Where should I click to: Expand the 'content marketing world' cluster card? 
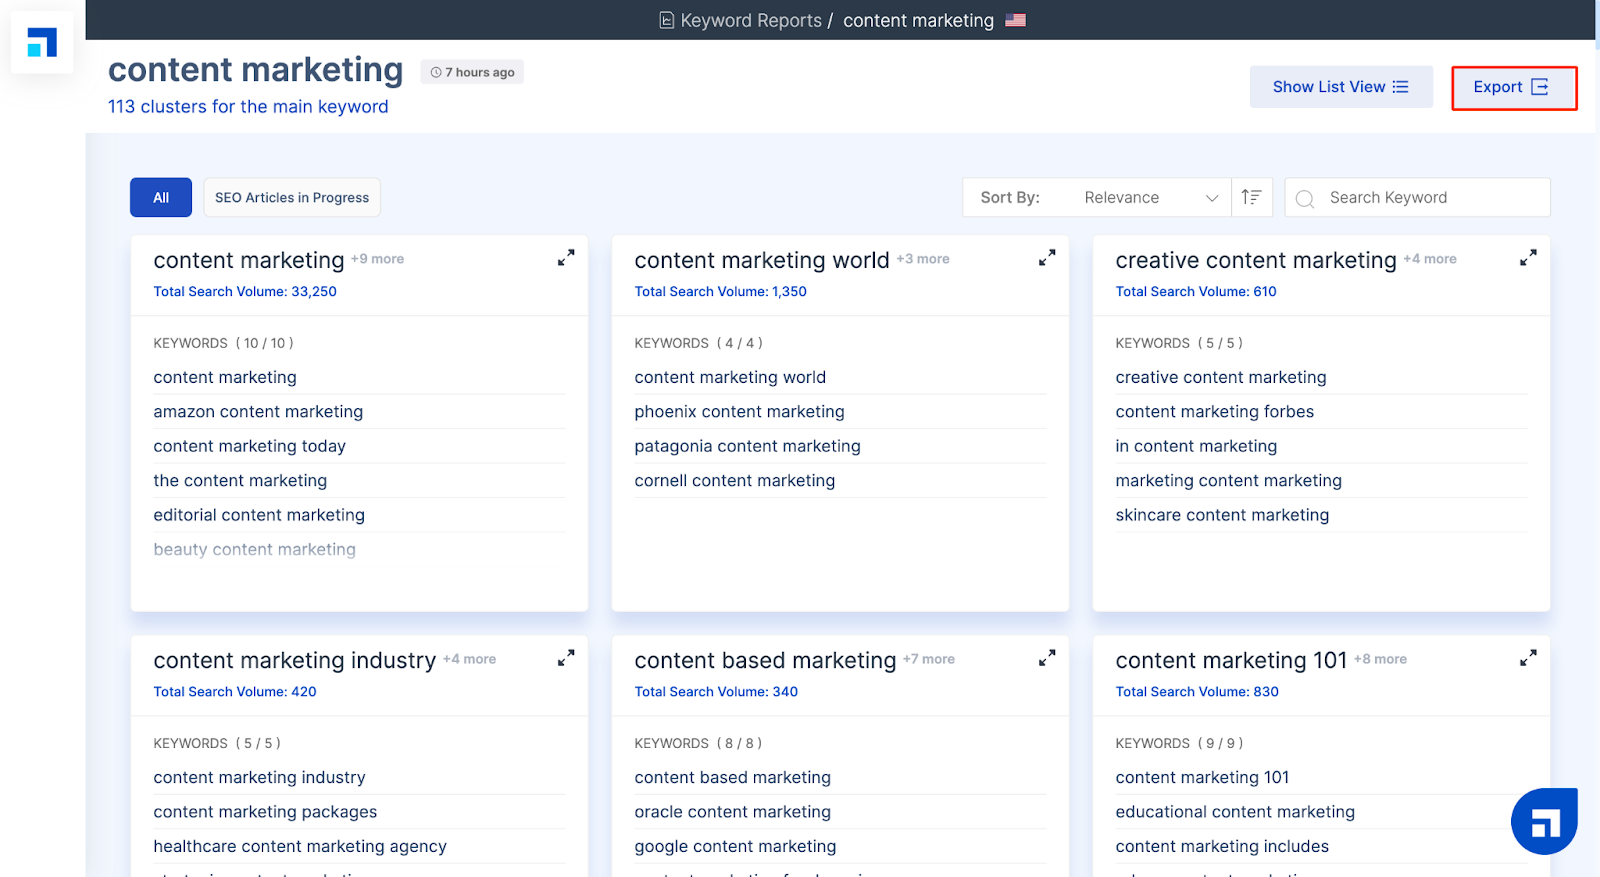click(x=1047, y=258)
